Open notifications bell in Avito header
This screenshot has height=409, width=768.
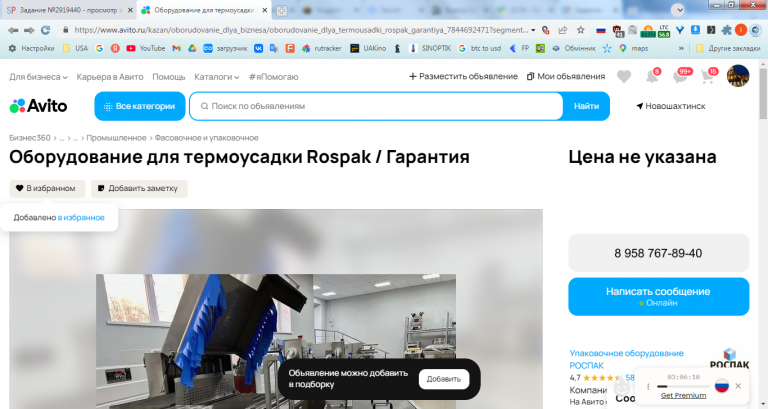click(x=652, y=76)
